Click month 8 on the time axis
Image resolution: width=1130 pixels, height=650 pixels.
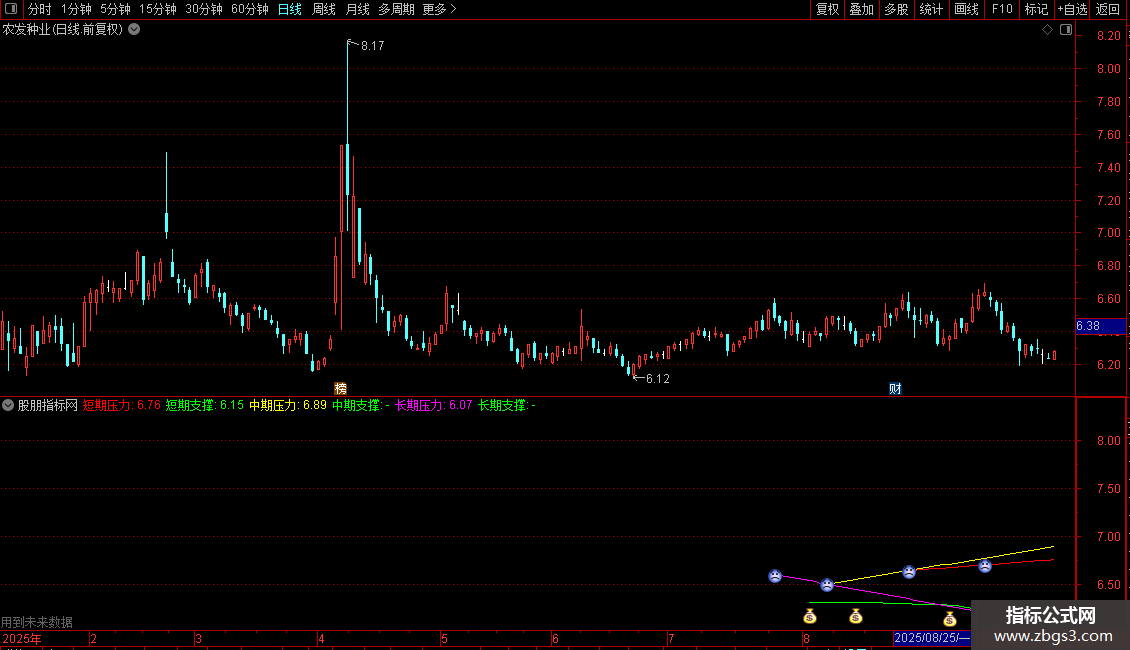(x=806, y=638)
